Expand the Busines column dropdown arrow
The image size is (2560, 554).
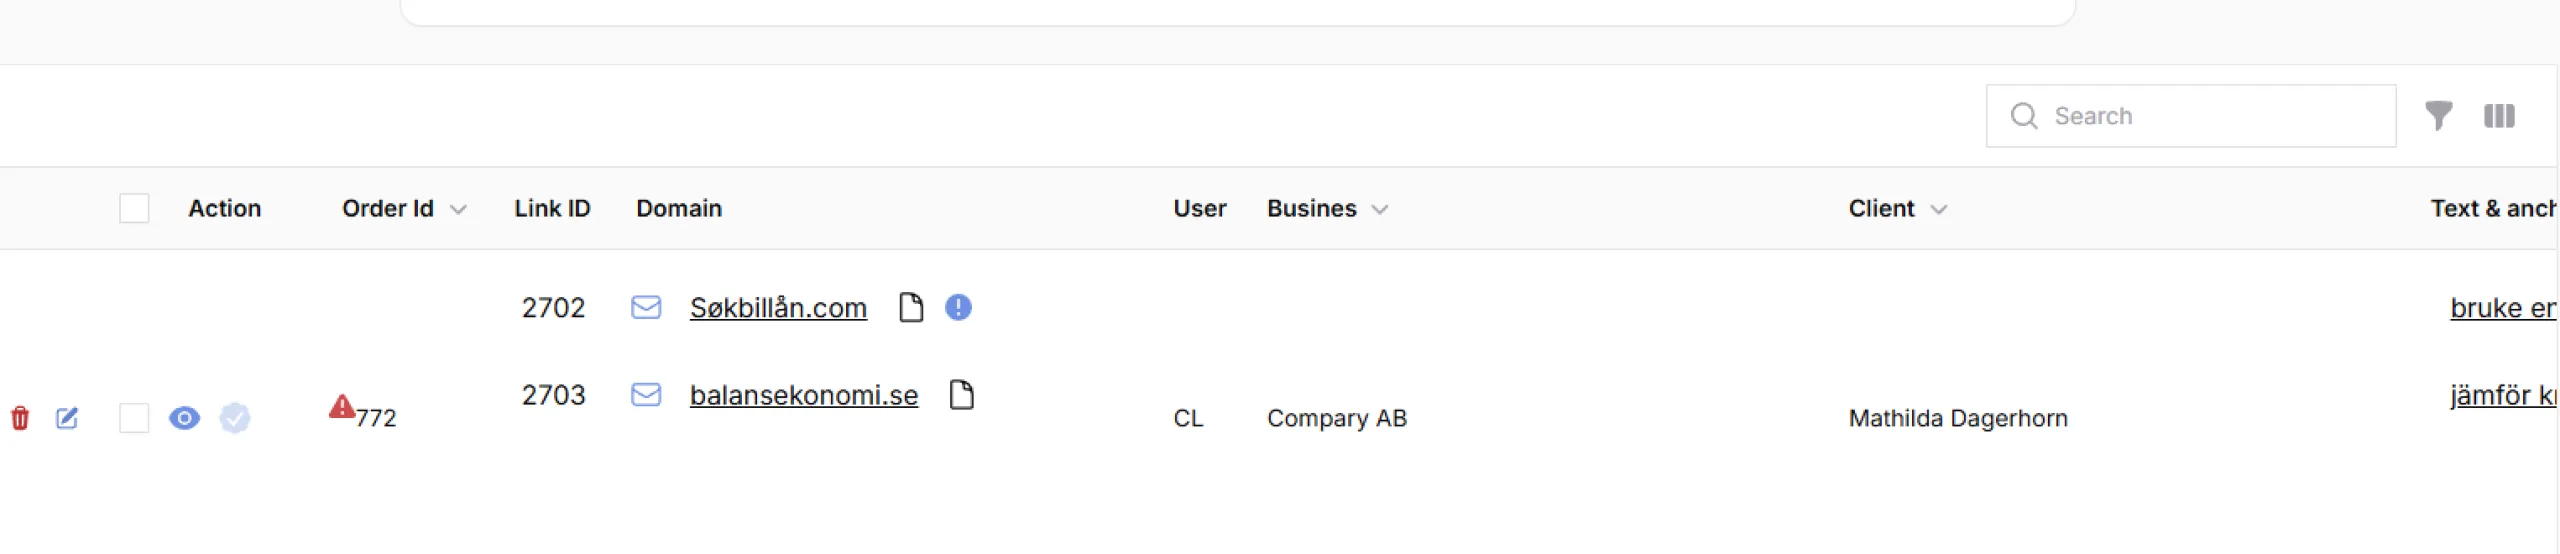pos(1380,209)
